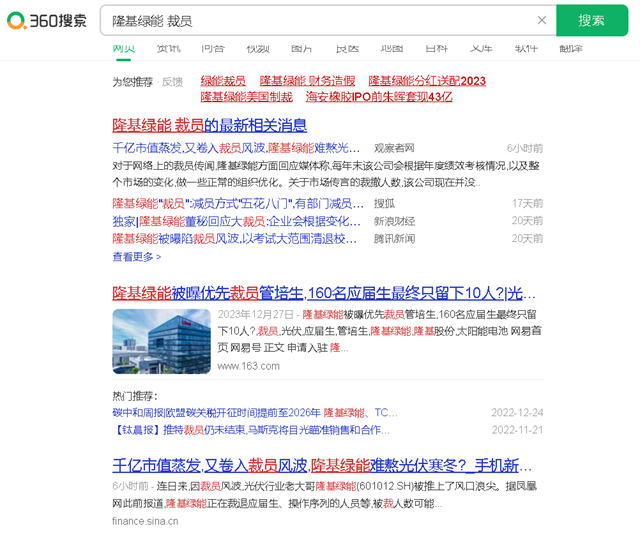Open 碳中和周报 欧盟碳关税 recommended link
This screenshot has height=540, width=640.
[x=255, y=413]
